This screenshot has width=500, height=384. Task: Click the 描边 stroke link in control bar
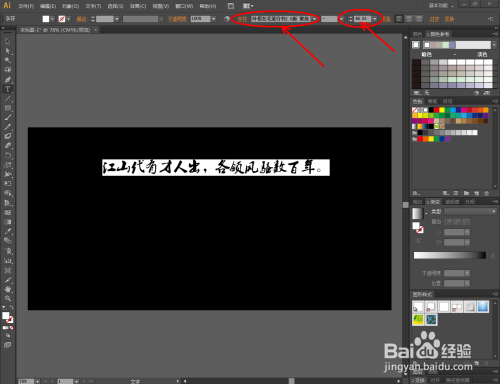coord(81,19)
